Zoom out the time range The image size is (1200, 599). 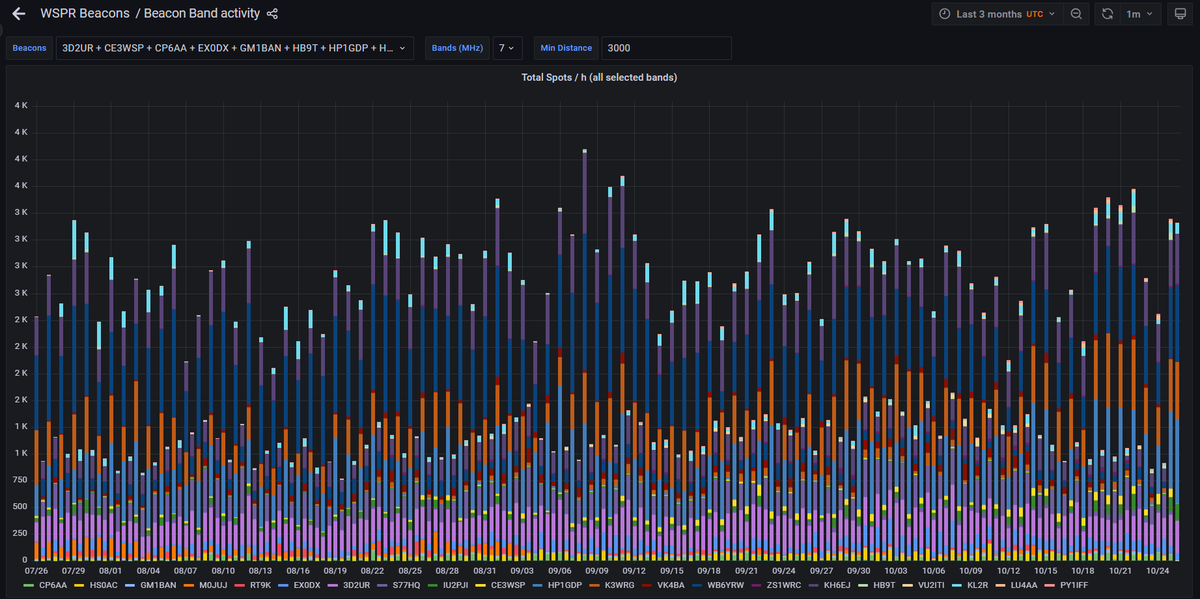click(1076, 14)
